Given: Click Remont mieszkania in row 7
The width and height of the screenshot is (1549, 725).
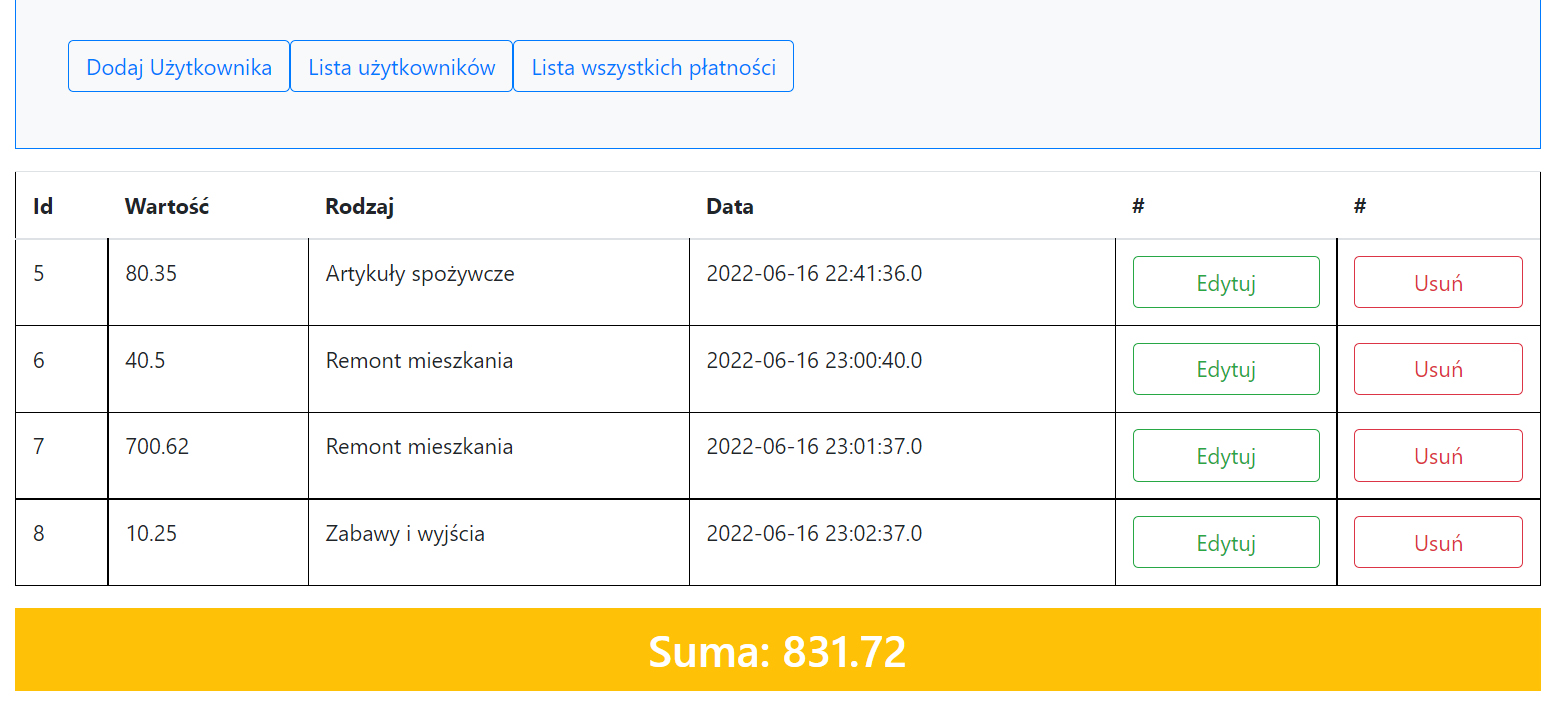Looking at the screenshot, I should point(419,446).
